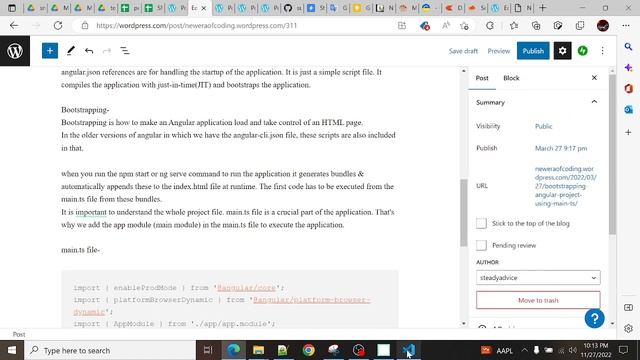Click Save draft

pyautogui.click(x=463, y=51)
